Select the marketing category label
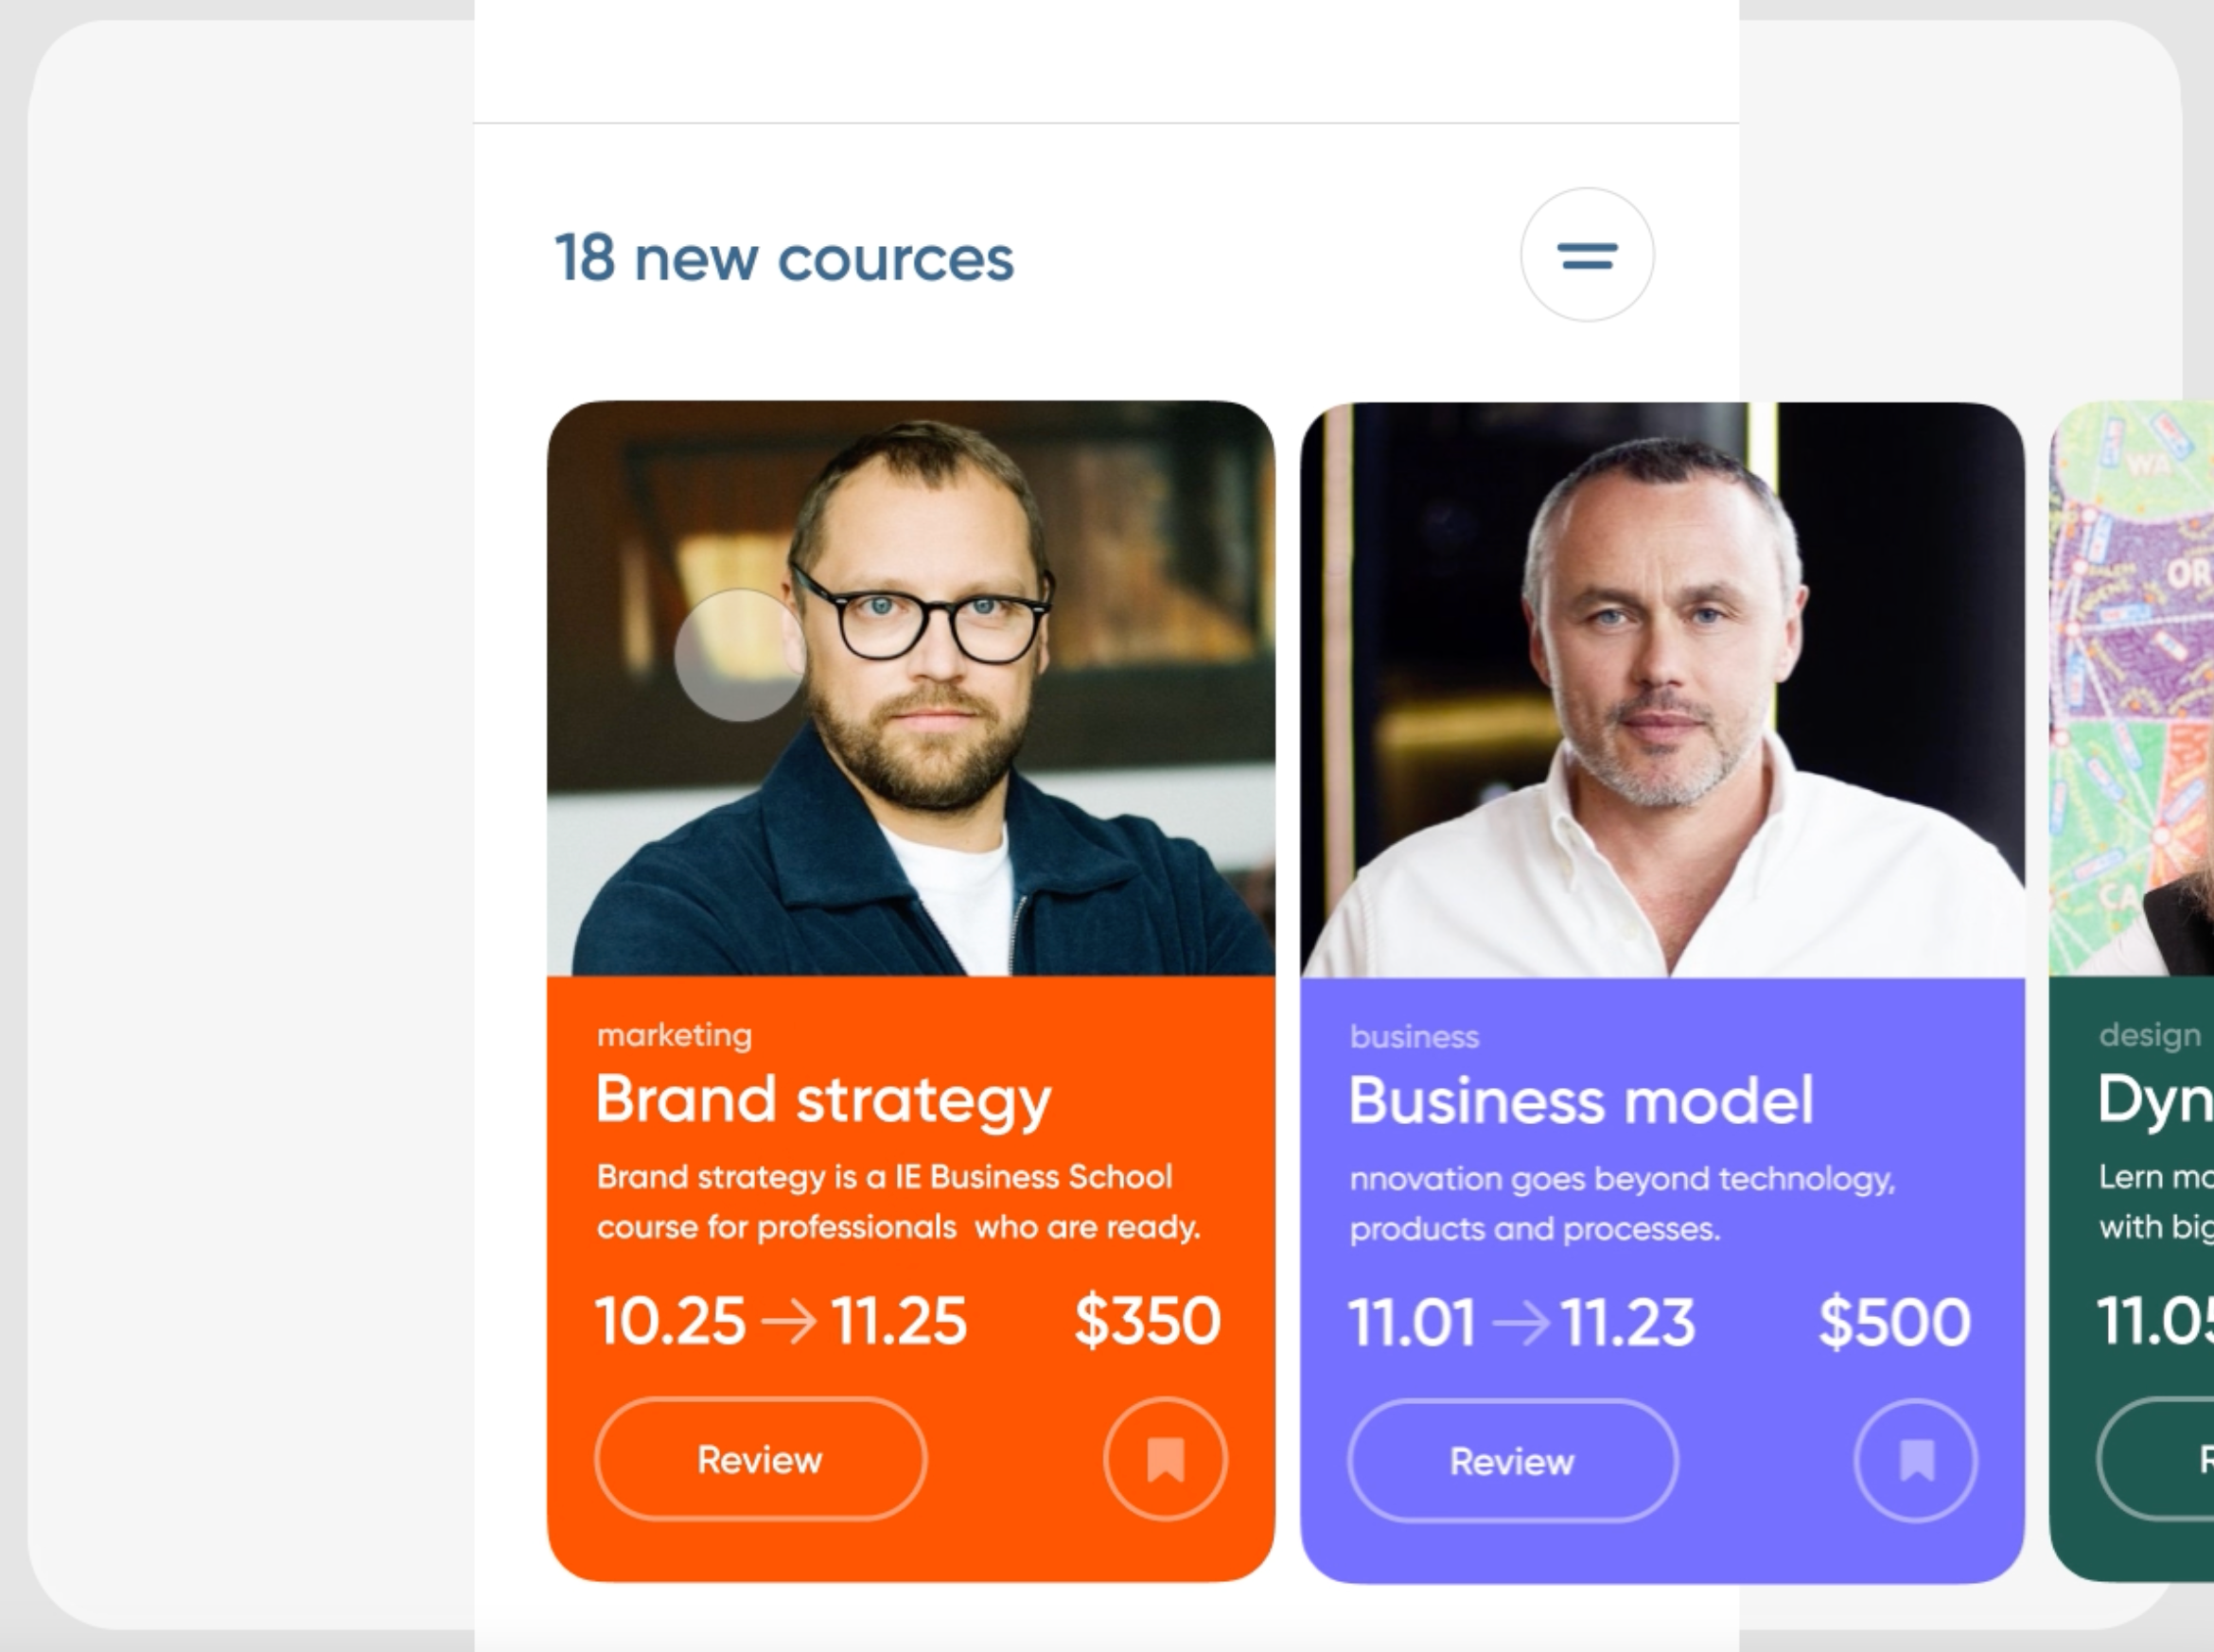Viewport: 2214px width, 1652px height. [x=674, y=1035]
